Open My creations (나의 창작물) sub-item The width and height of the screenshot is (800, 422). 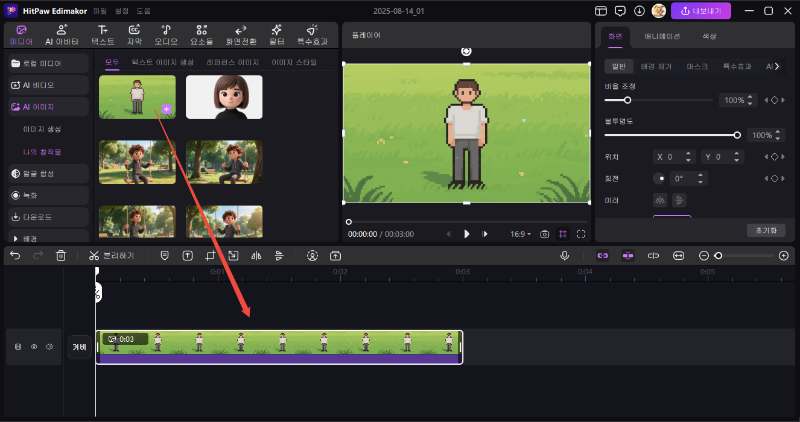42,152
